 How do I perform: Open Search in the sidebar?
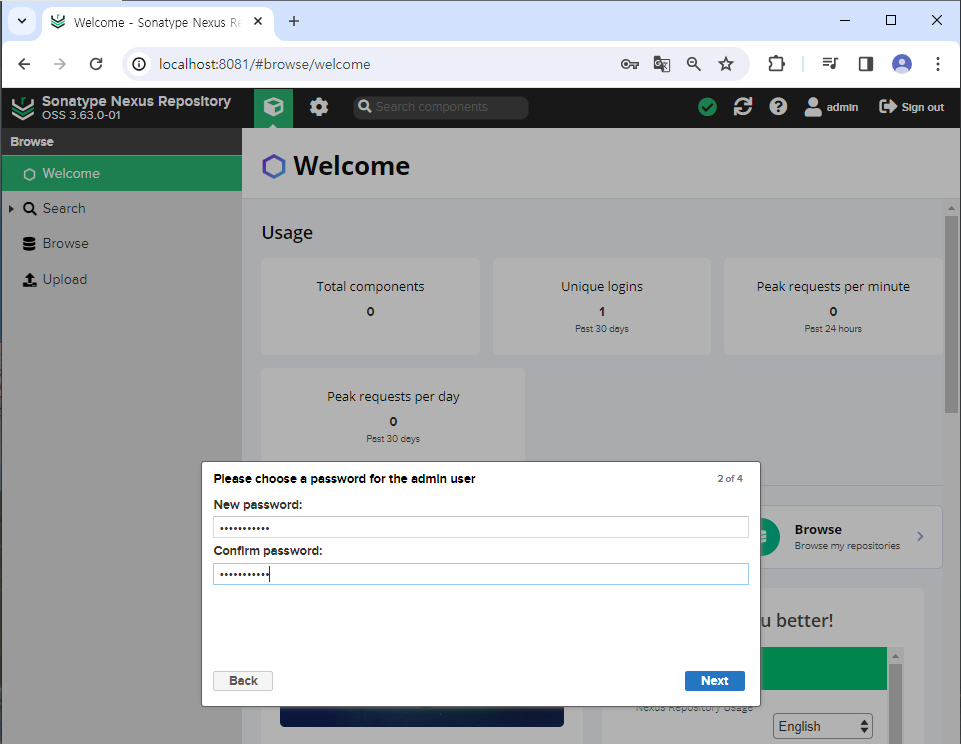point(64,208)
